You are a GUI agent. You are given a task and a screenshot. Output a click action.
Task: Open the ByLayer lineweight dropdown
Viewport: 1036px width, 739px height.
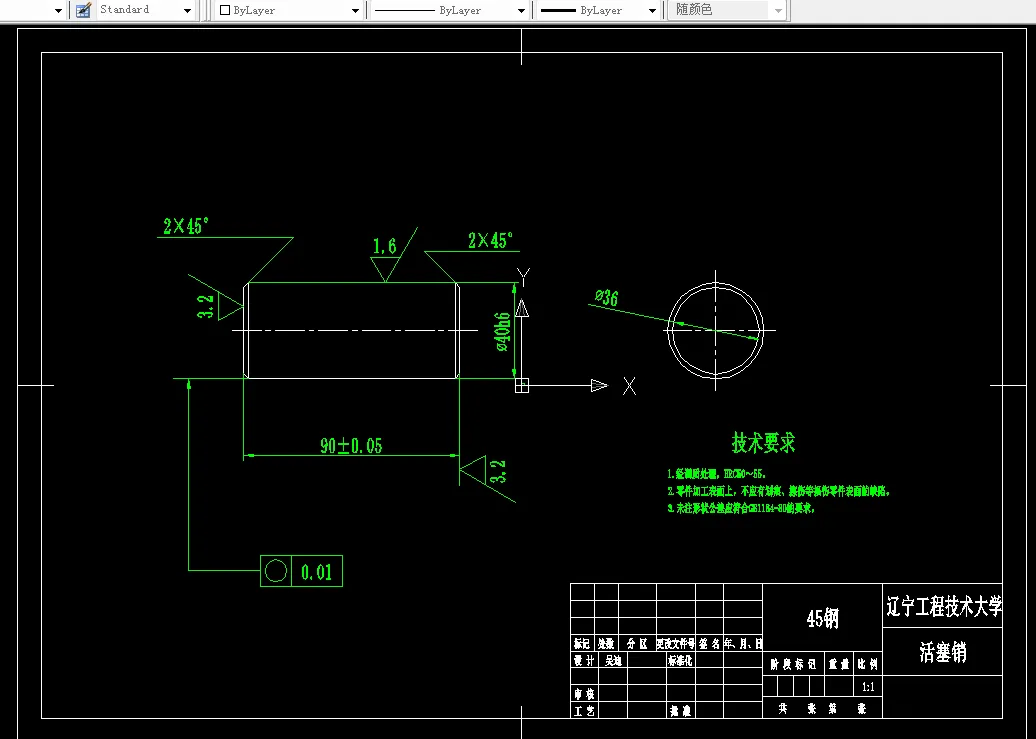[x=652, y=11]
